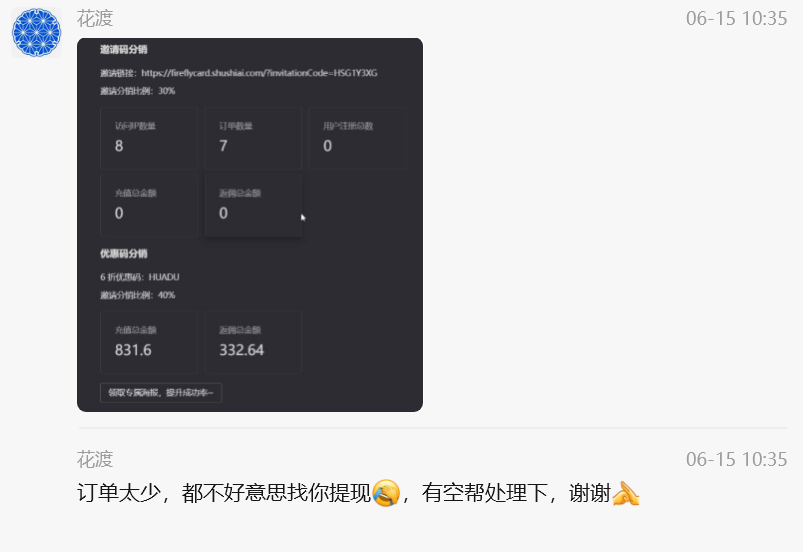Viewport: 803px width, 552px height.
Task: Click the 返佣总金额 card showing 332.64
Action: pyautogui.click(x=253, y=342)
